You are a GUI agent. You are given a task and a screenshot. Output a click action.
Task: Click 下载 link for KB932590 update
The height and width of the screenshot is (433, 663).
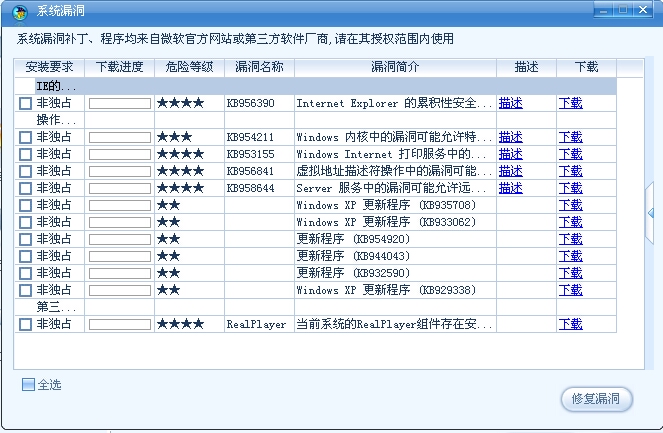click(570, 273)
